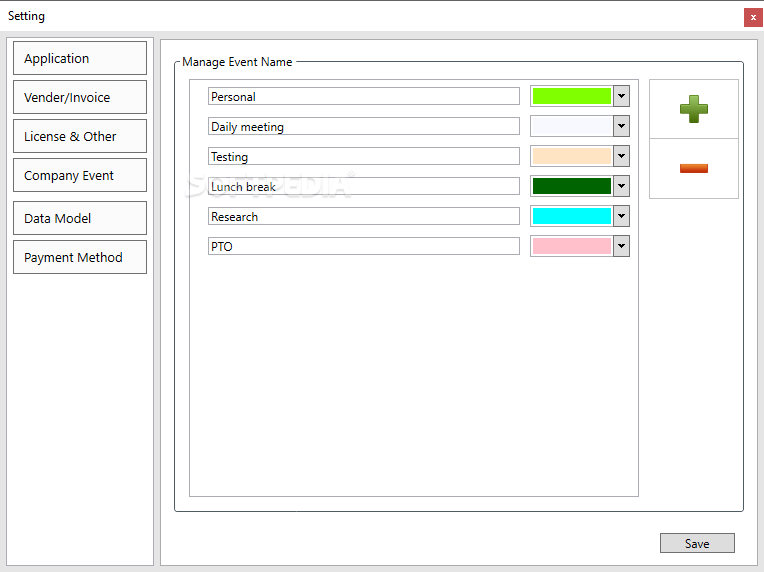Screen dimensions: 764x572
Task: Expand color dropdown arrow for Testing
Action: click(621, 156)
